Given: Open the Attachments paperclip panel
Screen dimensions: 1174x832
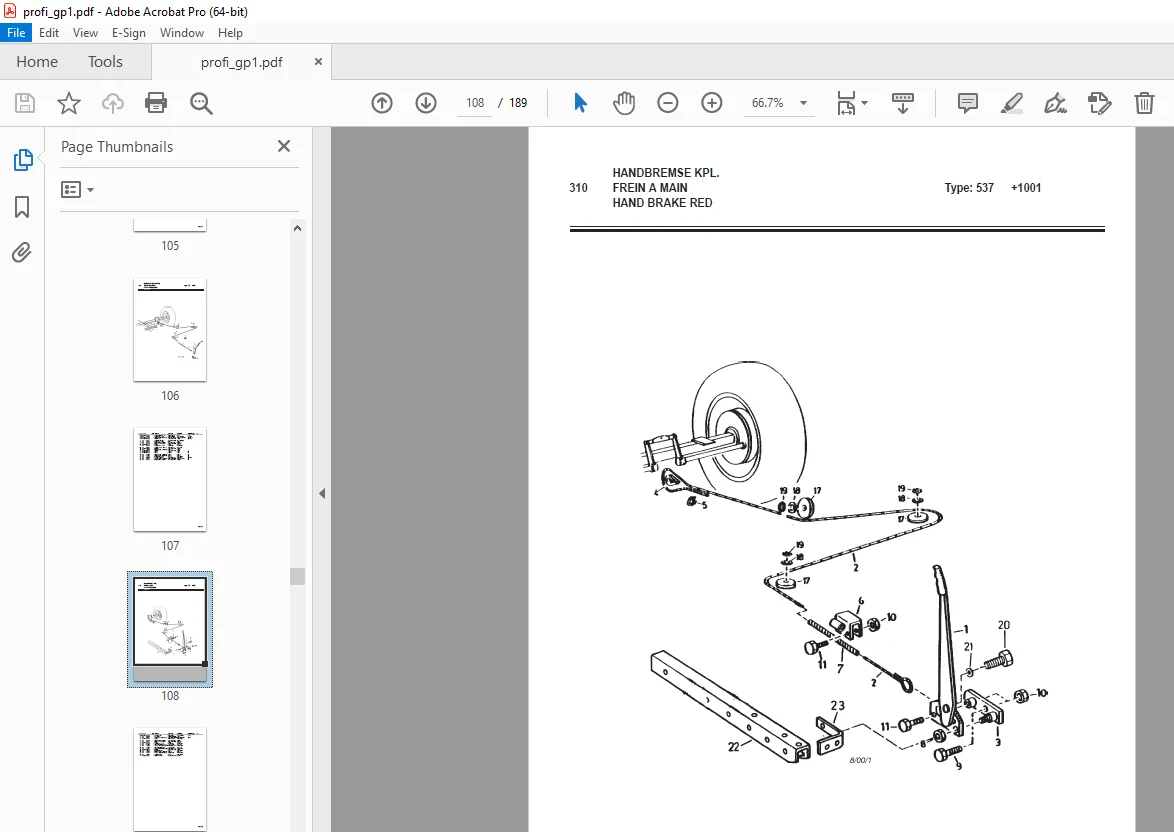Looking at the screenshot, I should [x=22, y=252].
